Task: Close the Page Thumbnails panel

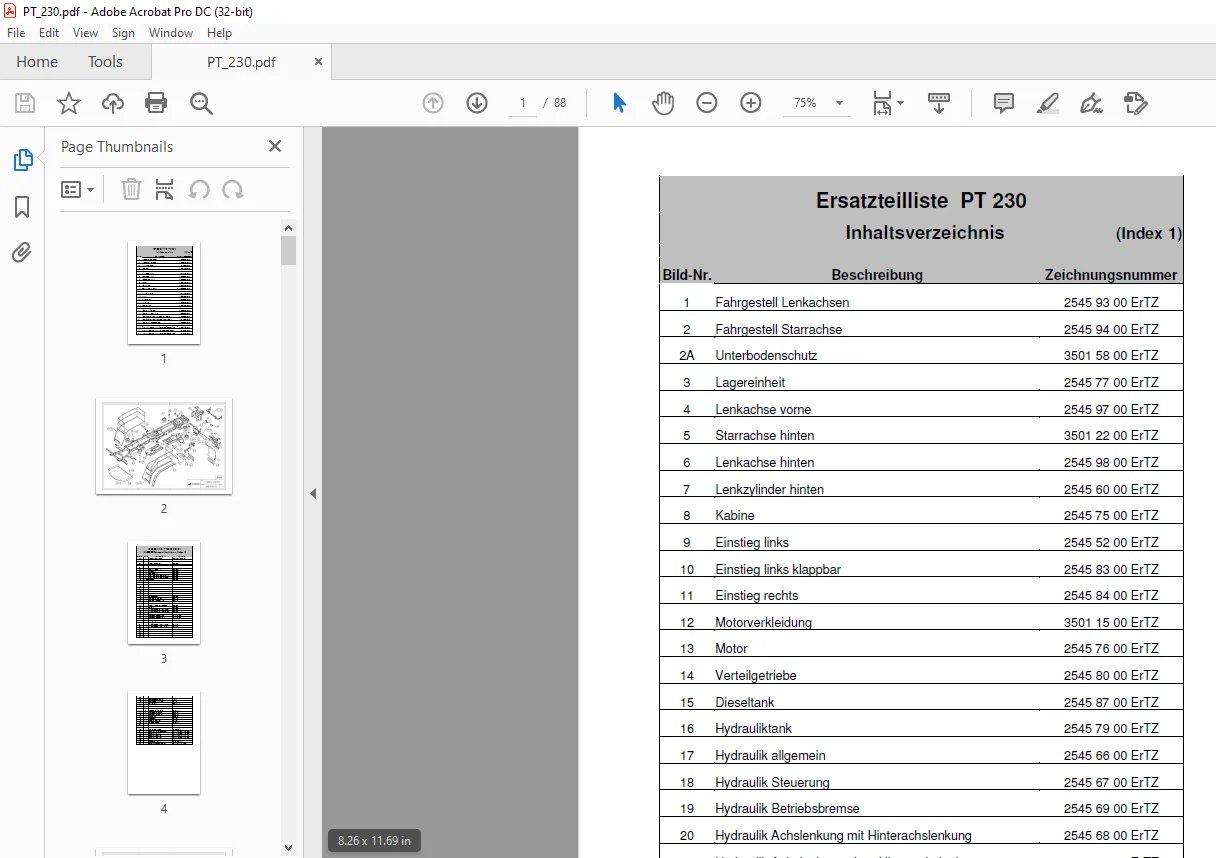Action: [x=275, y=146]
